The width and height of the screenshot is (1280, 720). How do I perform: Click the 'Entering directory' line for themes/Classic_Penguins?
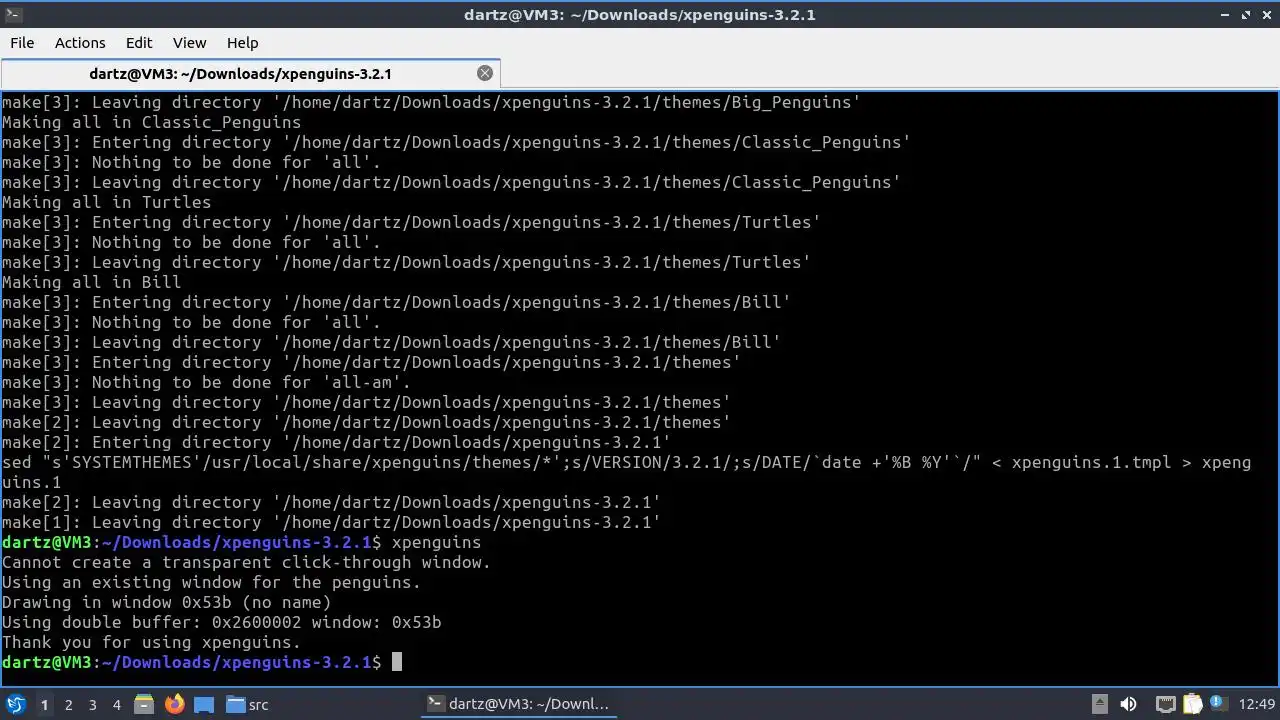tap(456, 142)
